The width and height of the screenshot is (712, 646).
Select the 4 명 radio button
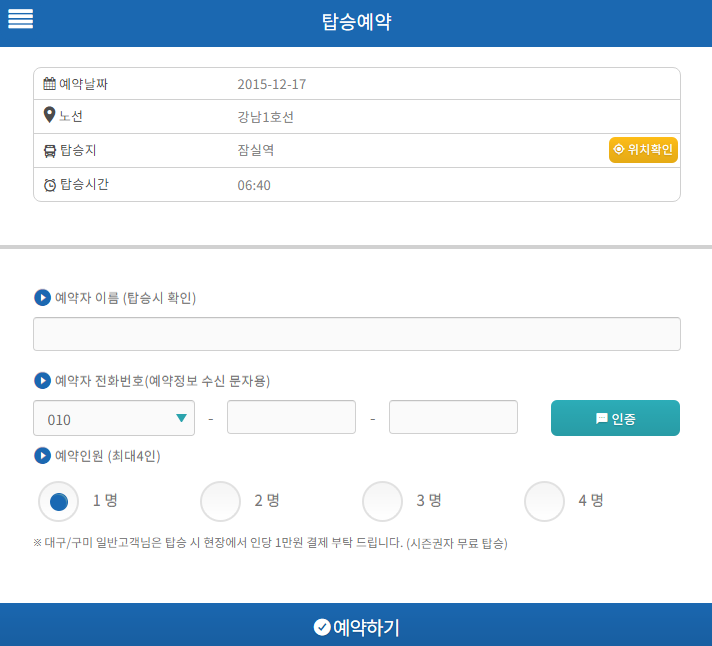point(544,501)
